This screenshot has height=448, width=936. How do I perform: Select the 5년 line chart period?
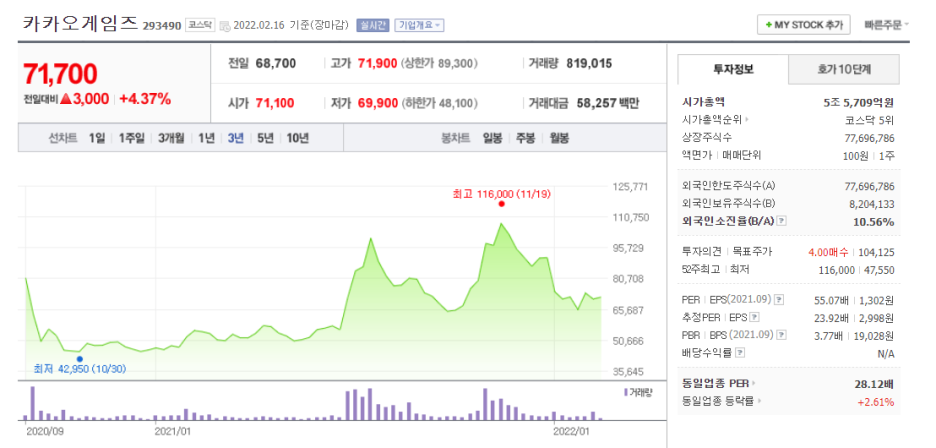(x=265, y=138)
